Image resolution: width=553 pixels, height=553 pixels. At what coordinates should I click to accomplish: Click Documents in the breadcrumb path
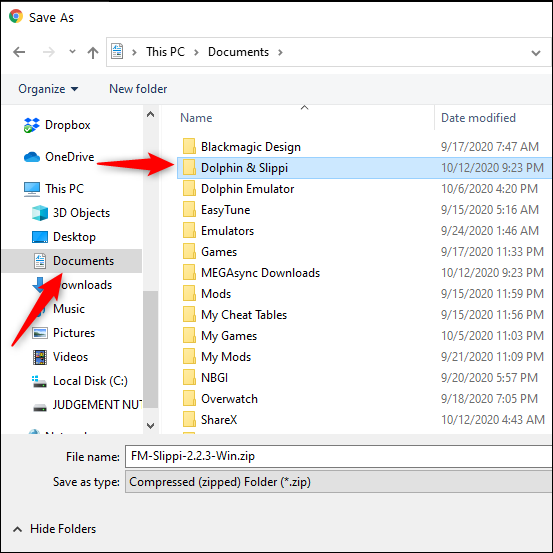coord(238,52)
